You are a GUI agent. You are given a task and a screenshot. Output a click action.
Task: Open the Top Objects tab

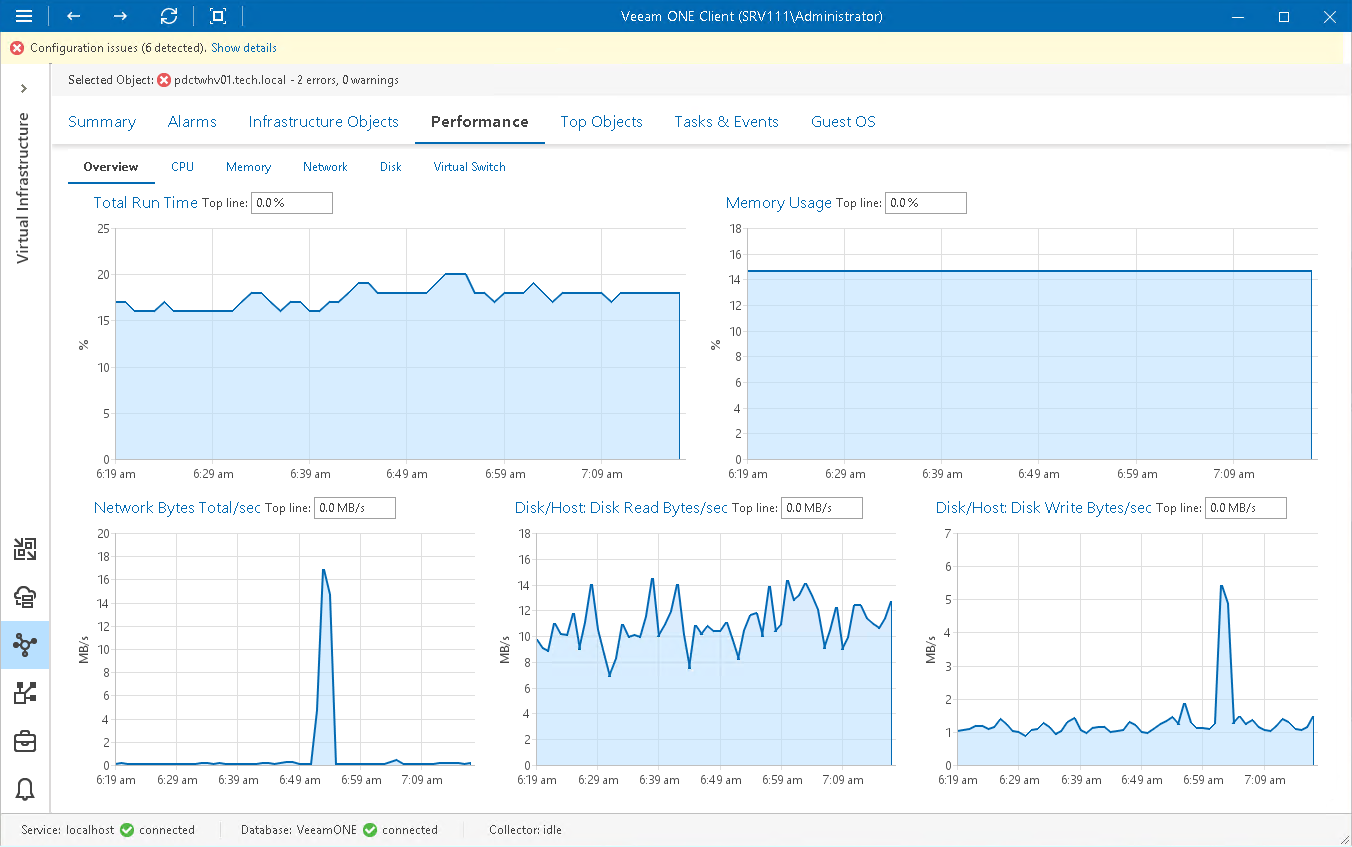[601, 122]
